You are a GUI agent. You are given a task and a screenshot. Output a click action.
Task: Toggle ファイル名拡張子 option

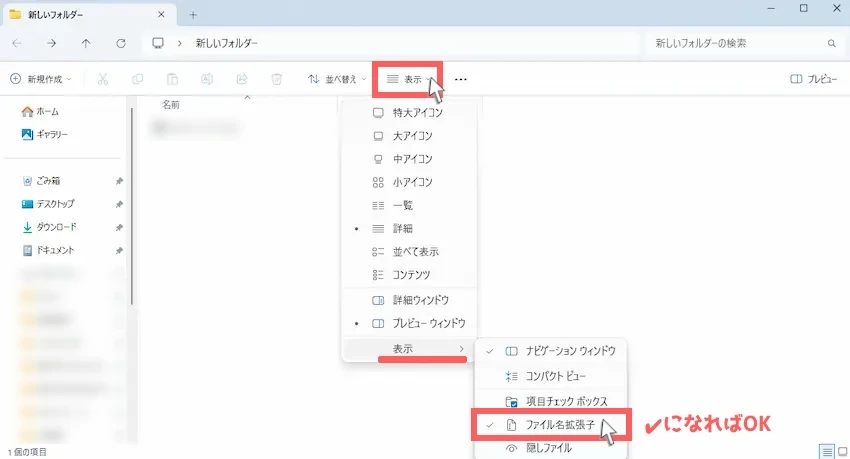pyautogui.click(x=551, y=425)
